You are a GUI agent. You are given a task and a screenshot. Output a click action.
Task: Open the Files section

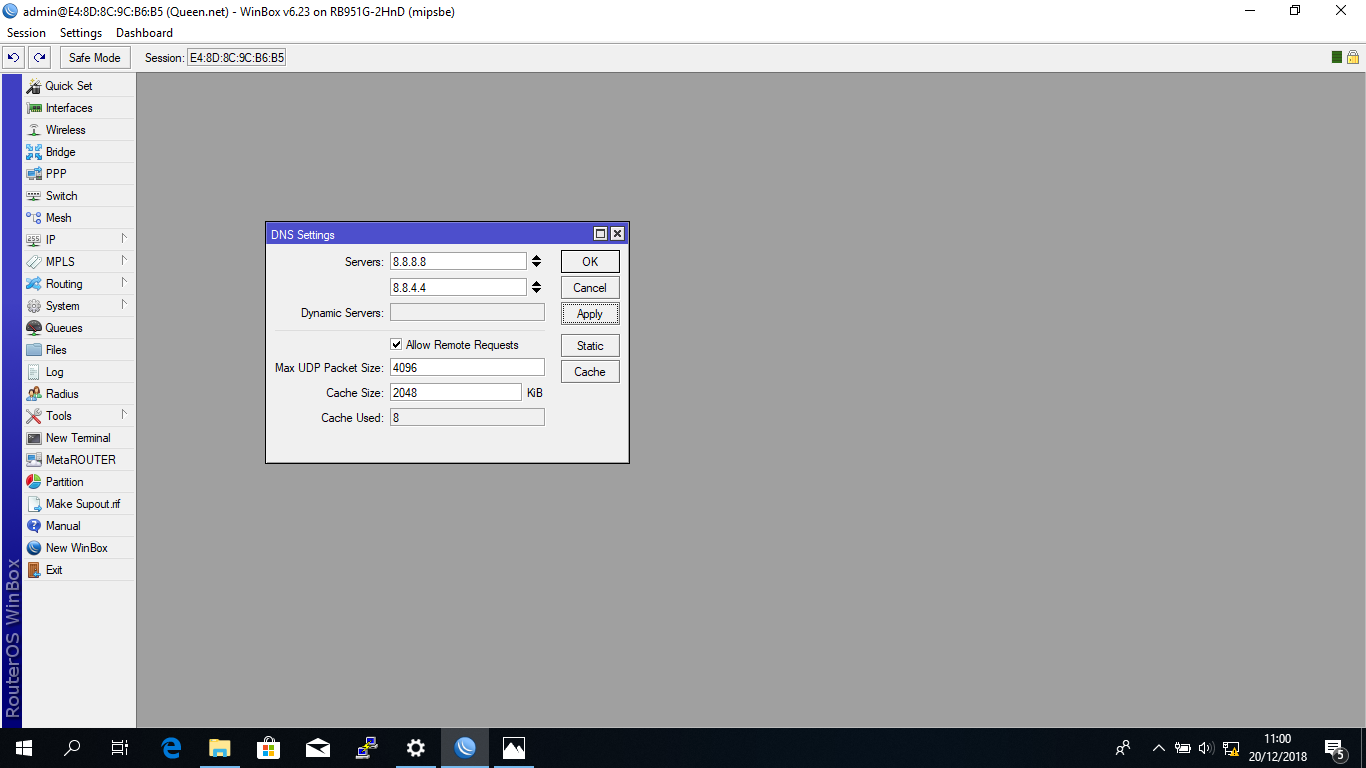[x=79, y=350]
